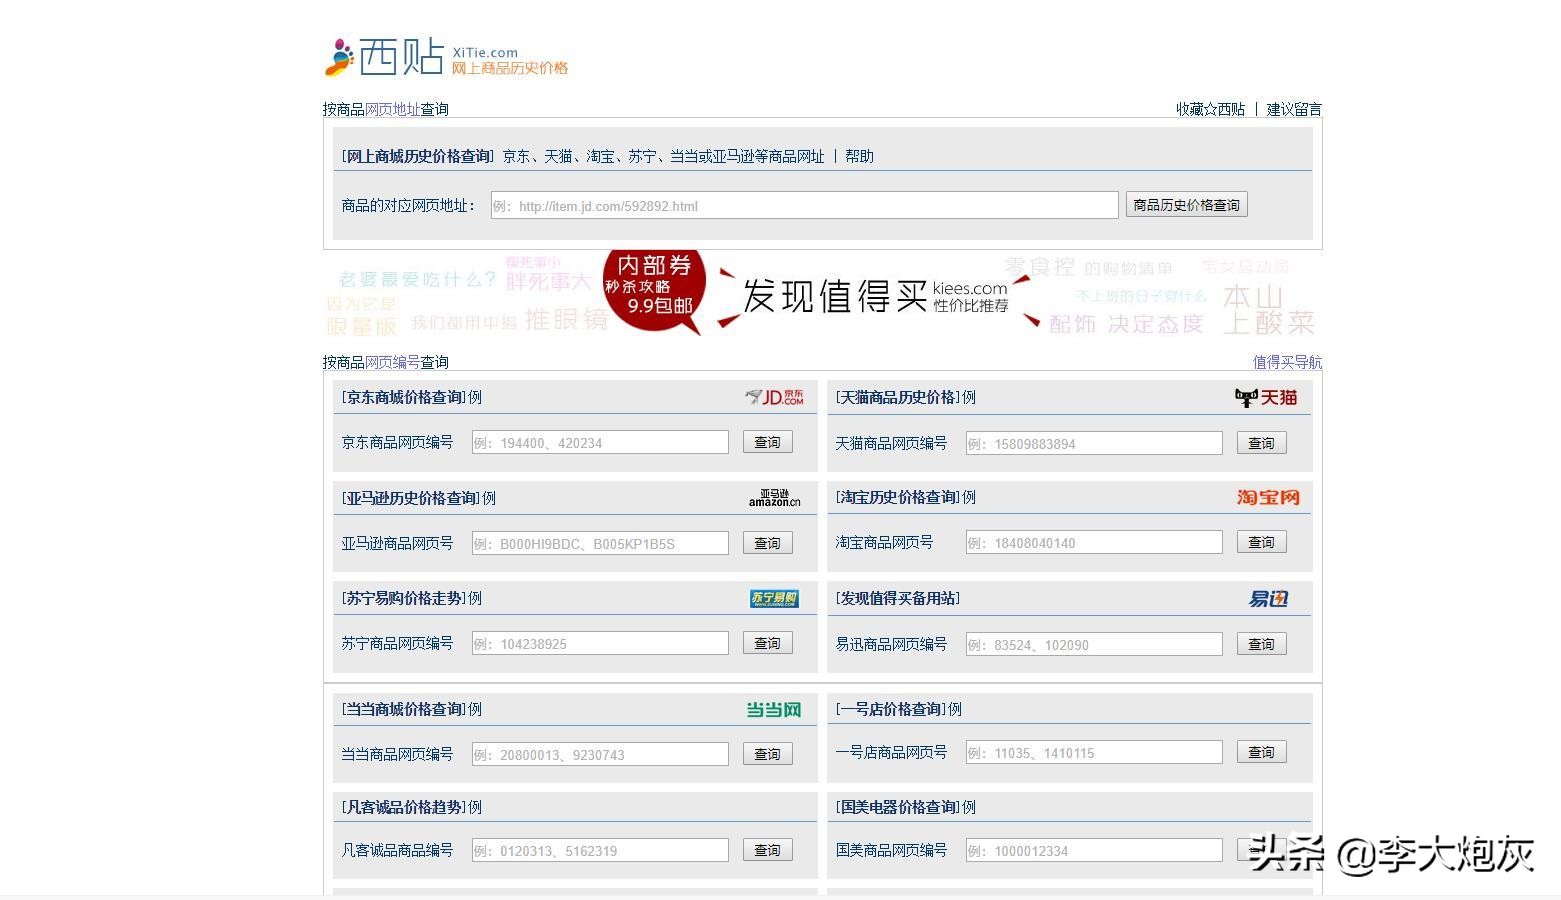Click 查询 for 京东商品网页编号
1561x900 pixels.
(766, 441)
